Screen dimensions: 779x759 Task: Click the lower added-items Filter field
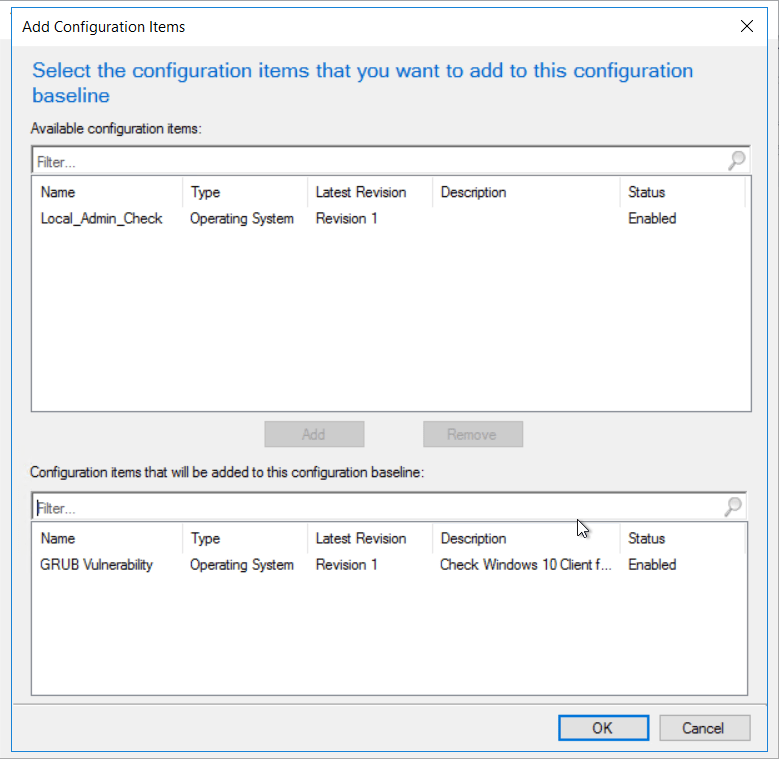(378, 507)
